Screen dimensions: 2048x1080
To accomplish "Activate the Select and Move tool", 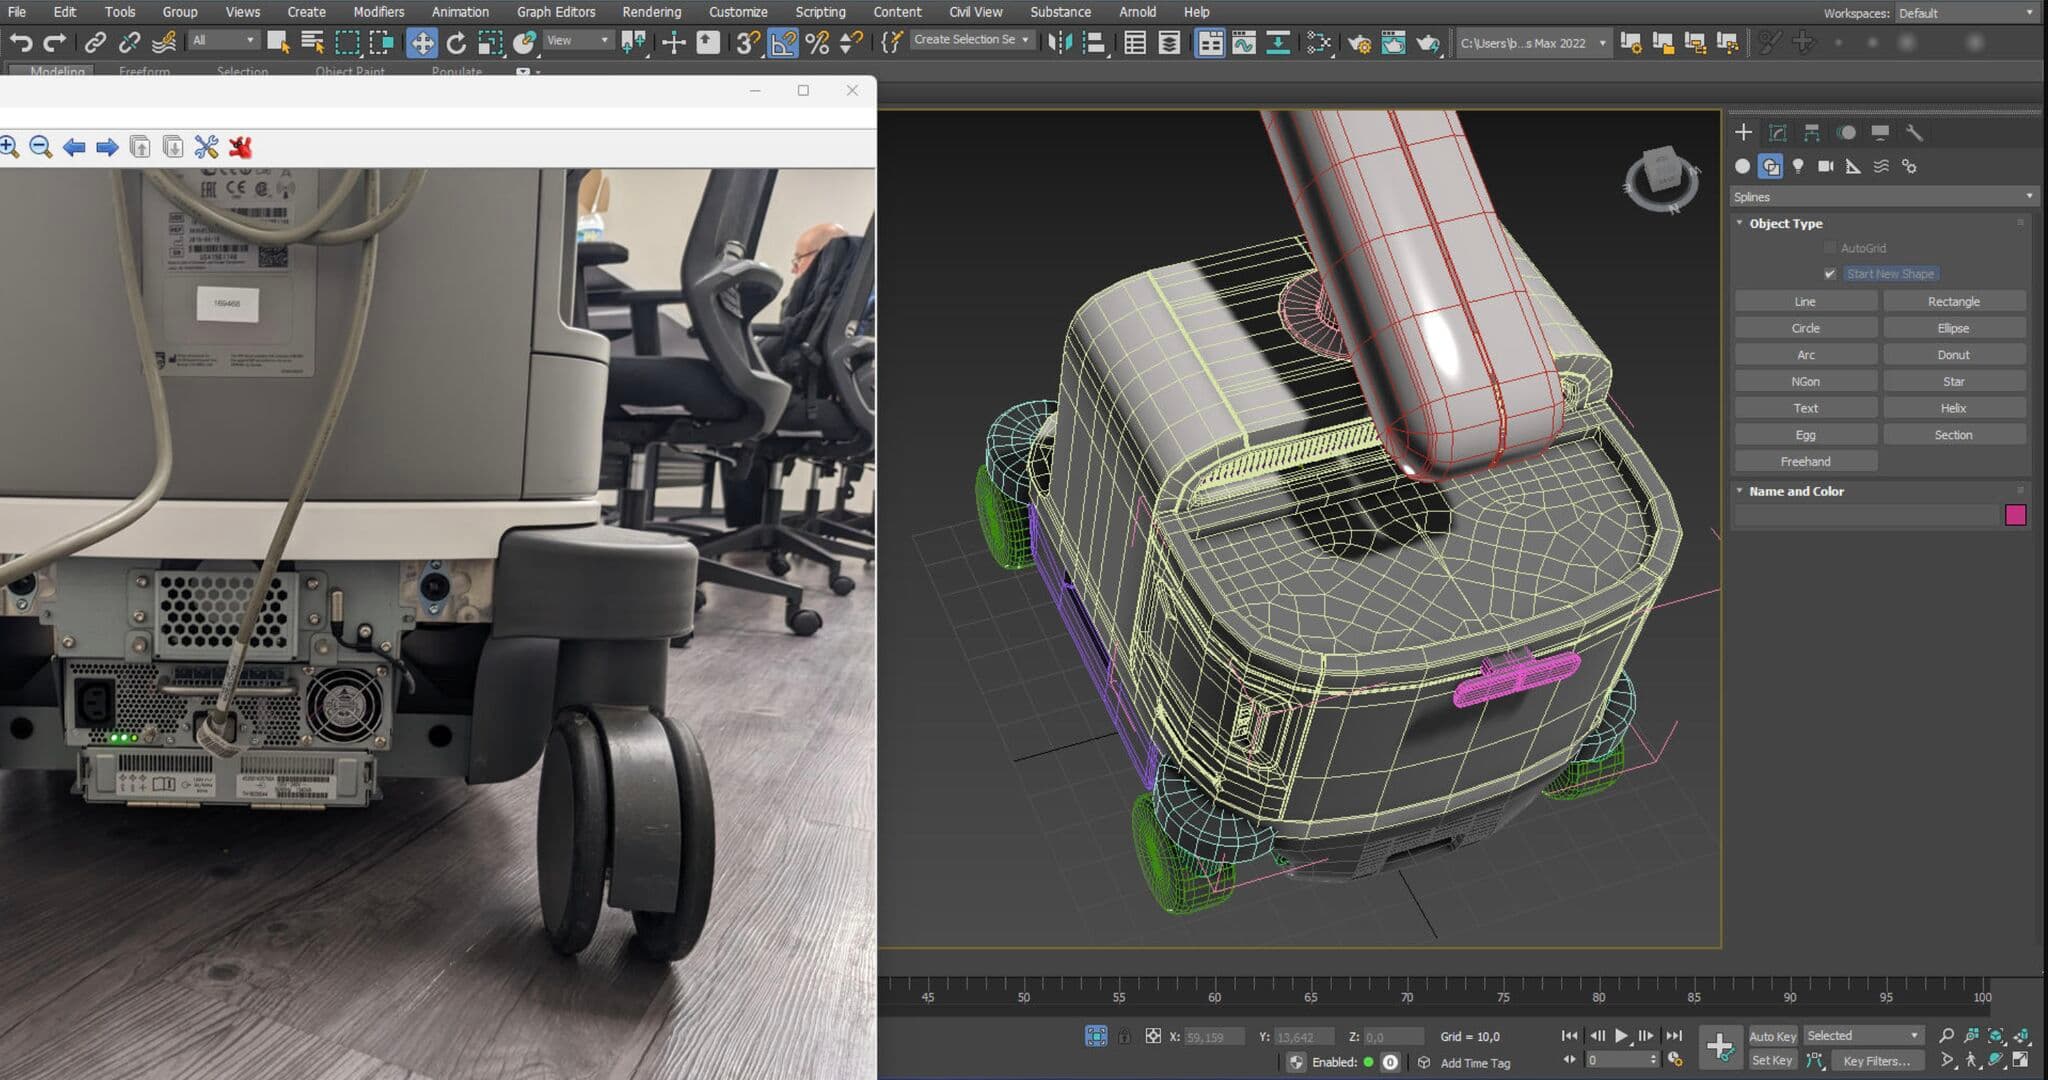I will 422,42.
